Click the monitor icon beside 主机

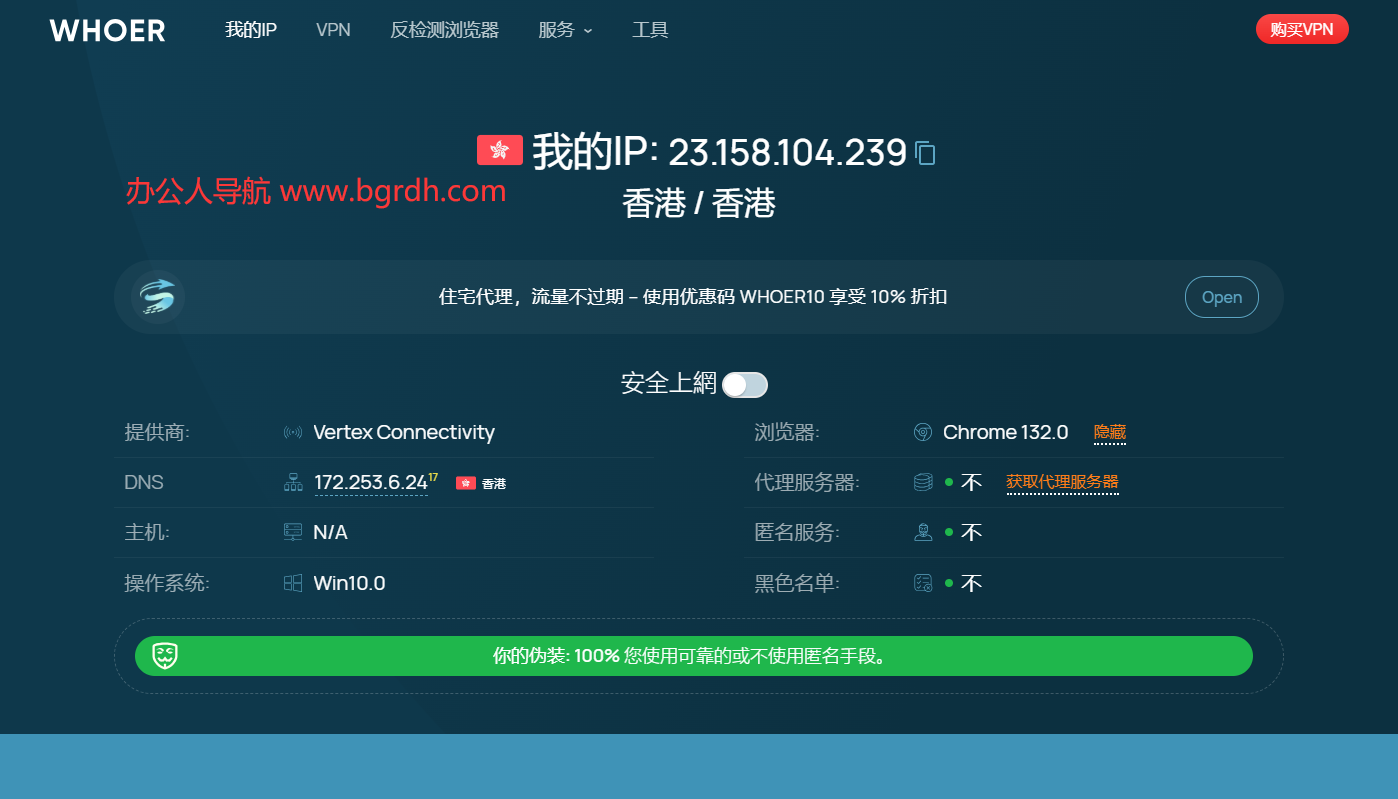coord(292,532)
